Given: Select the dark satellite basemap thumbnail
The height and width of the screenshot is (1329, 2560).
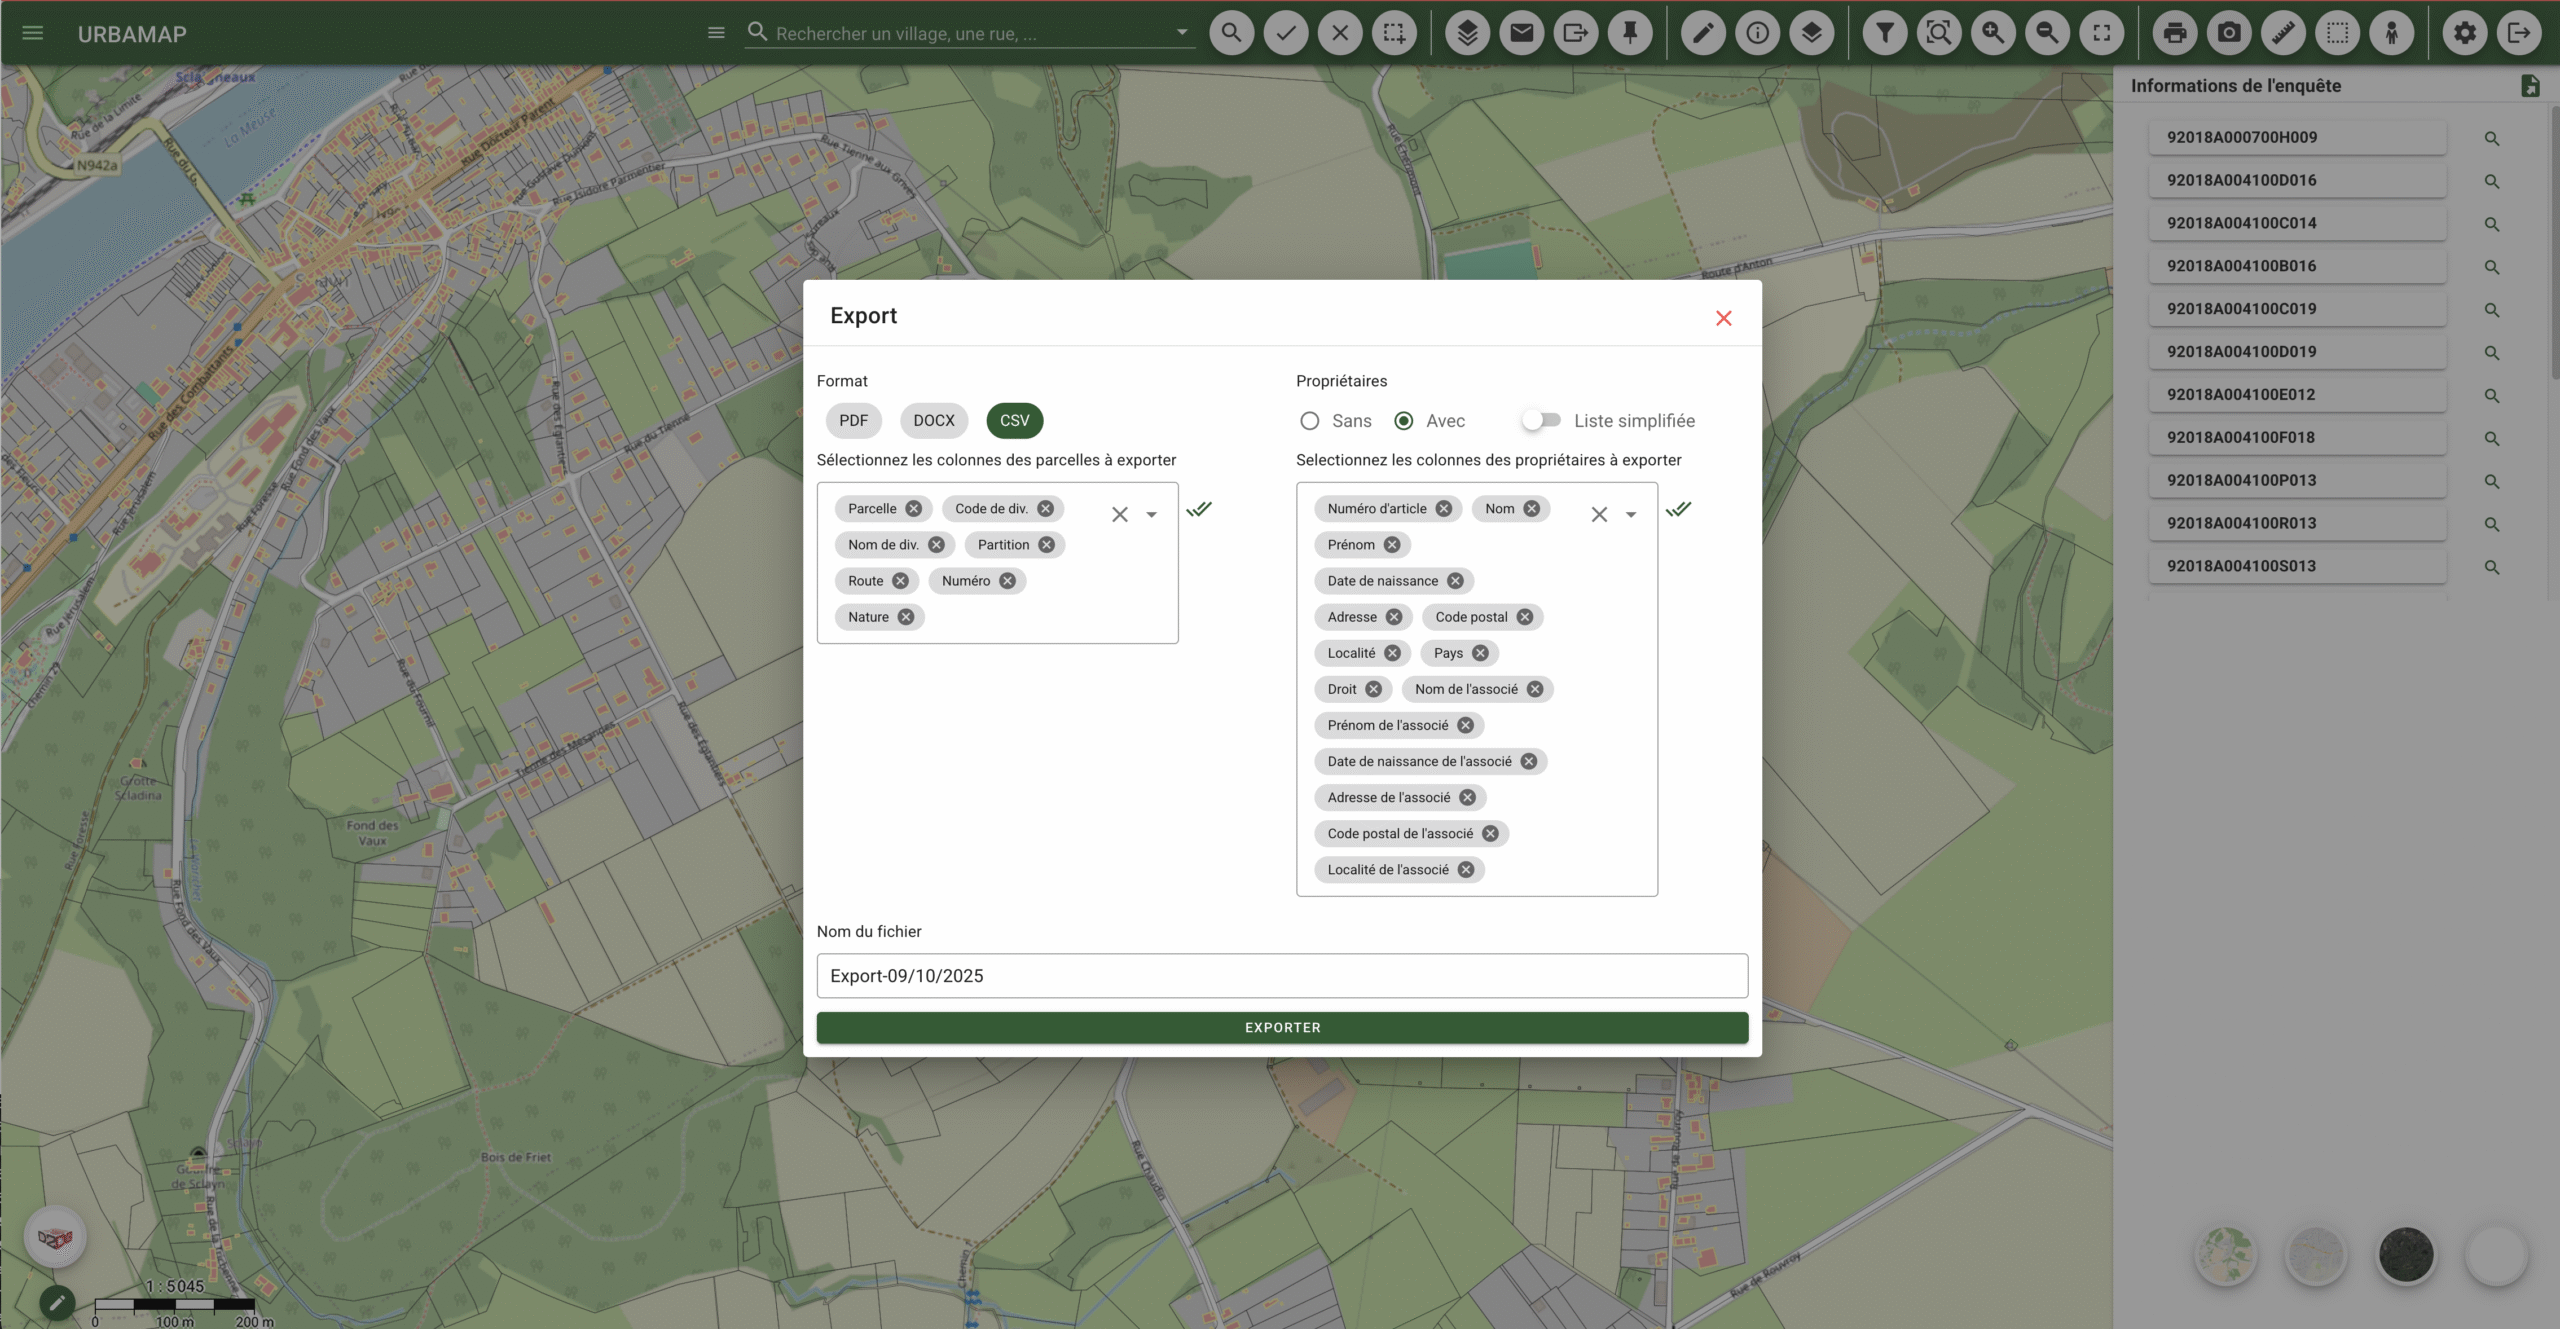Looking at the screenshot, I should tap(2406, 1255).
